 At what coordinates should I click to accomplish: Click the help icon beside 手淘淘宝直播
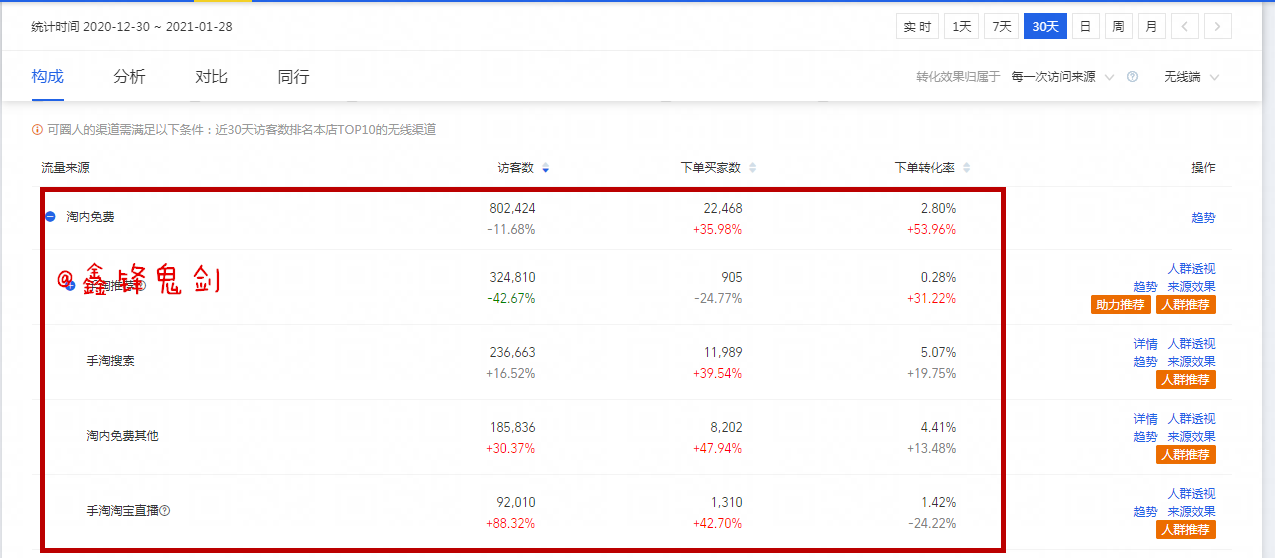click(x=165, y=511)
